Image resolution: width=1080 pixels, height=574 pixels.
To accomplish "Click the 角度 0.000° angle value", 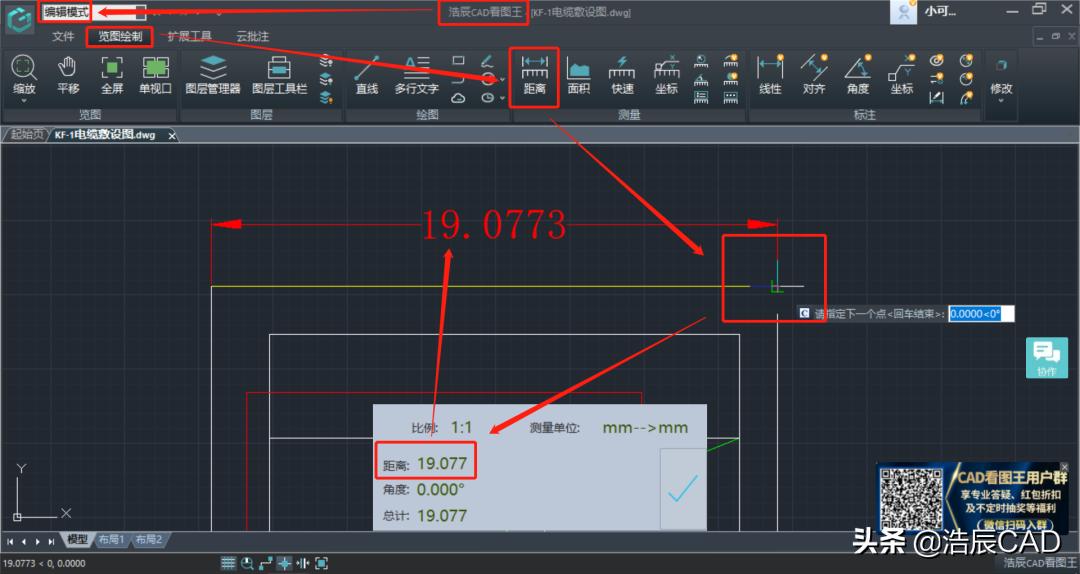I will pos(441,490).
